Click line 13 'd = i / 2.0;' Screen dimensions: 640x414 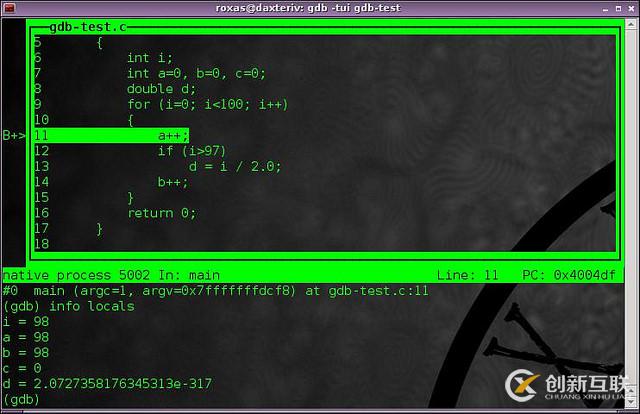pos(235,167)
